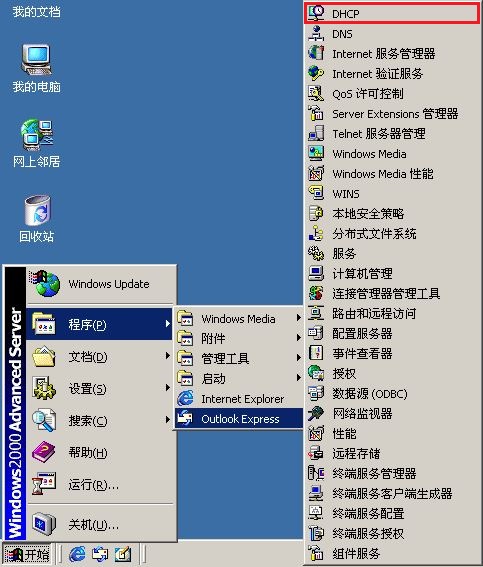Expand the 附件 submenu
483x567 pixels.
(x=239, y=338)
